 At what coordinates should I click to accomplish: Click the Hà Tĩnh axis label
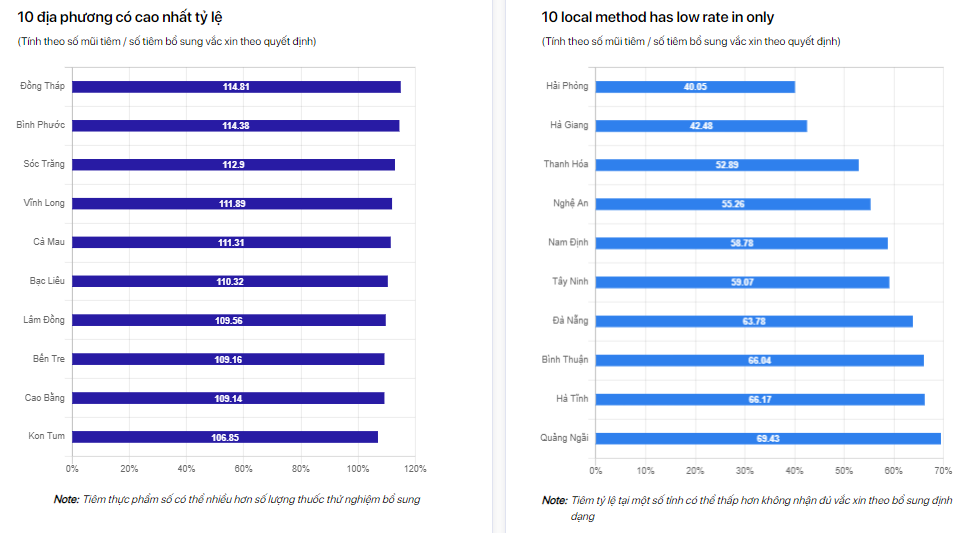point(572,399)
